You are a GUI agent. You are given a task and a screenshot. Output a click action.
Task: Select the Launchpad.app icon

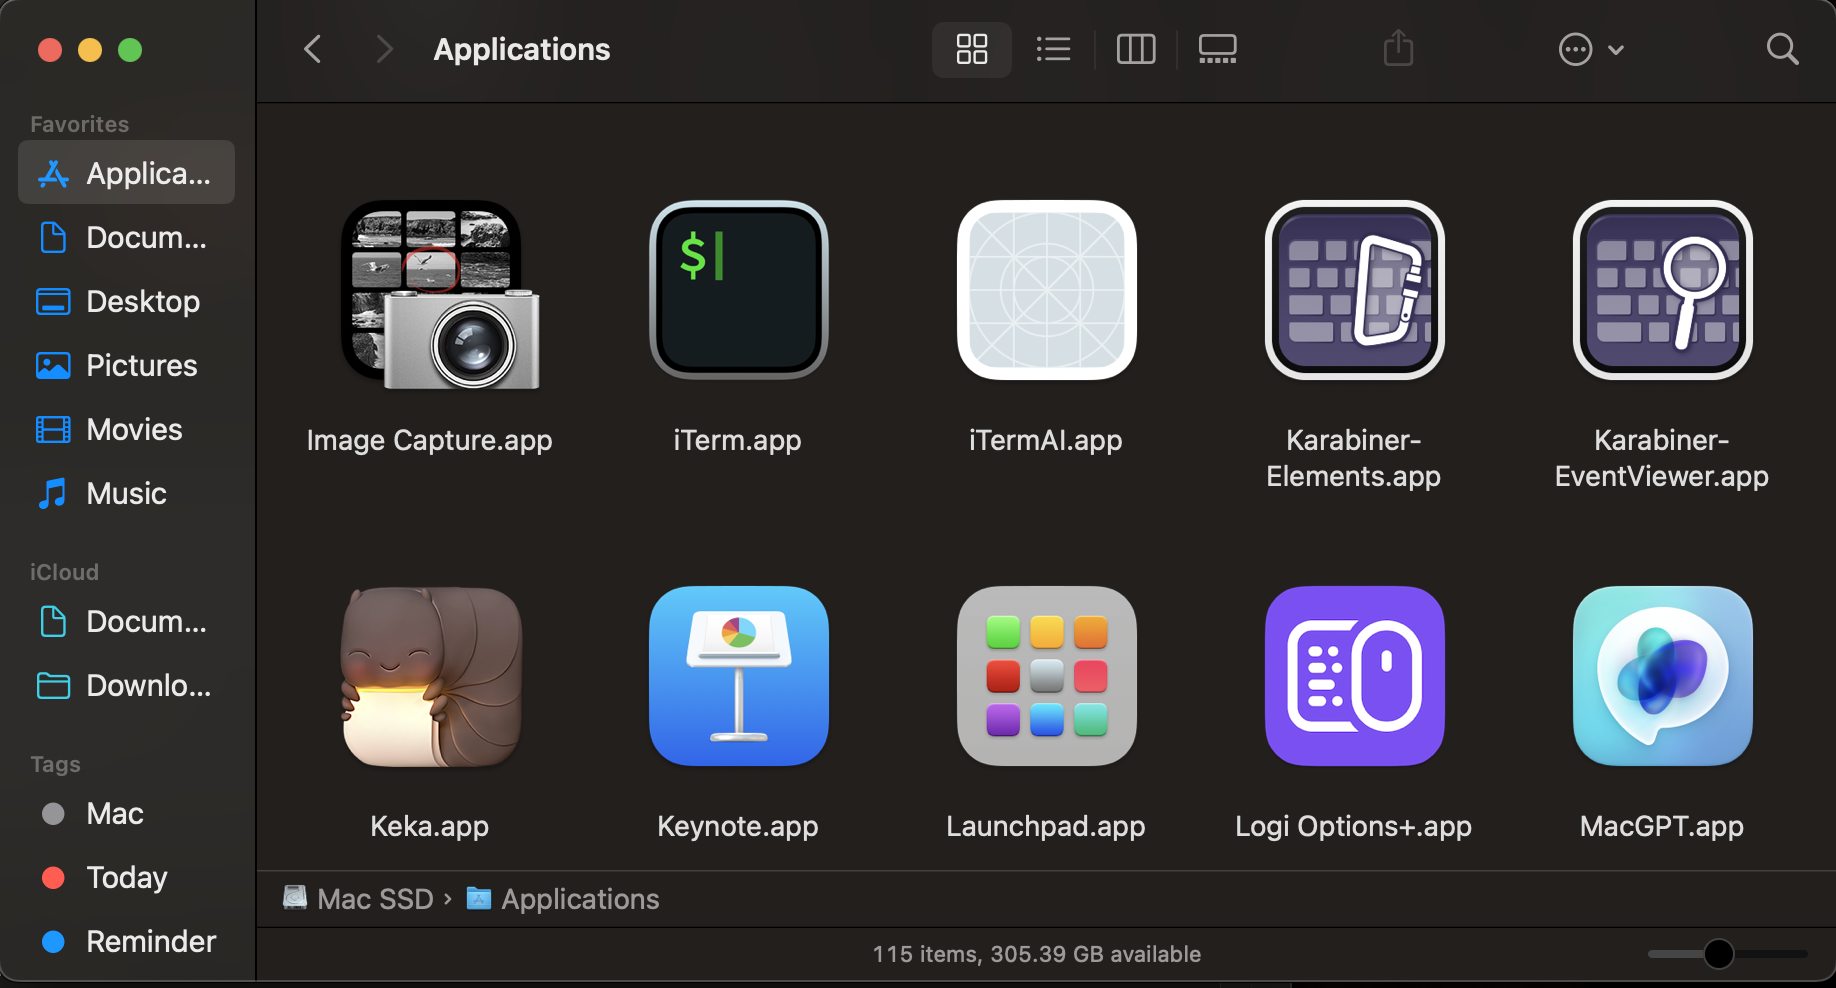coord(1047,676)
